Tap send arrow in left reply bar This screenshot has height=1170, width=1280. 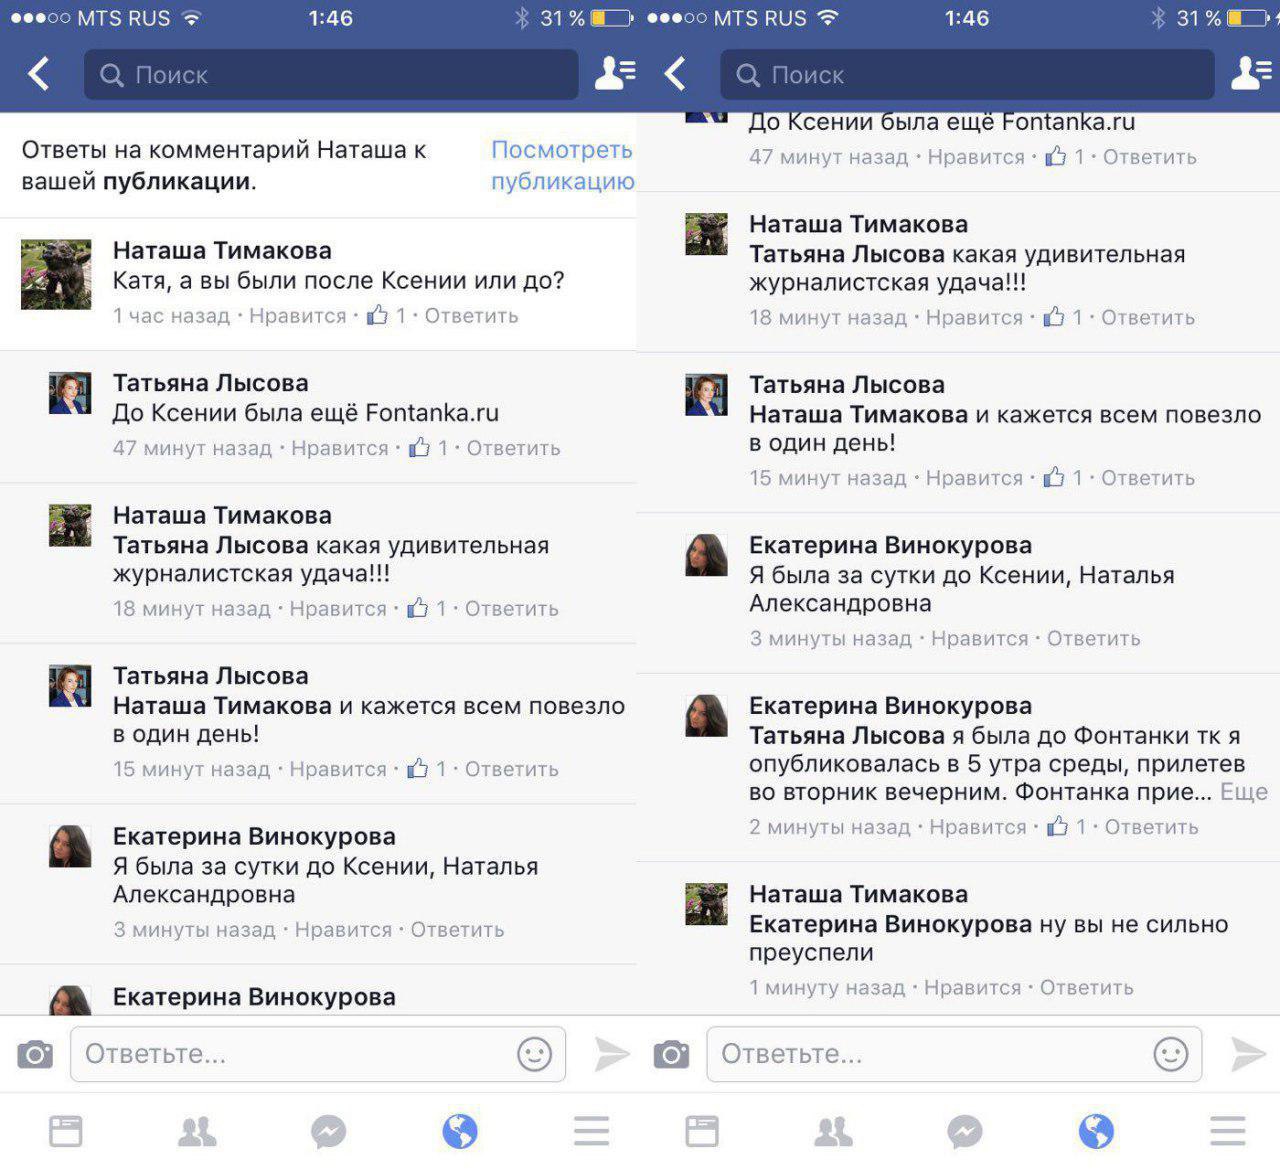[x=611, y=1054]
